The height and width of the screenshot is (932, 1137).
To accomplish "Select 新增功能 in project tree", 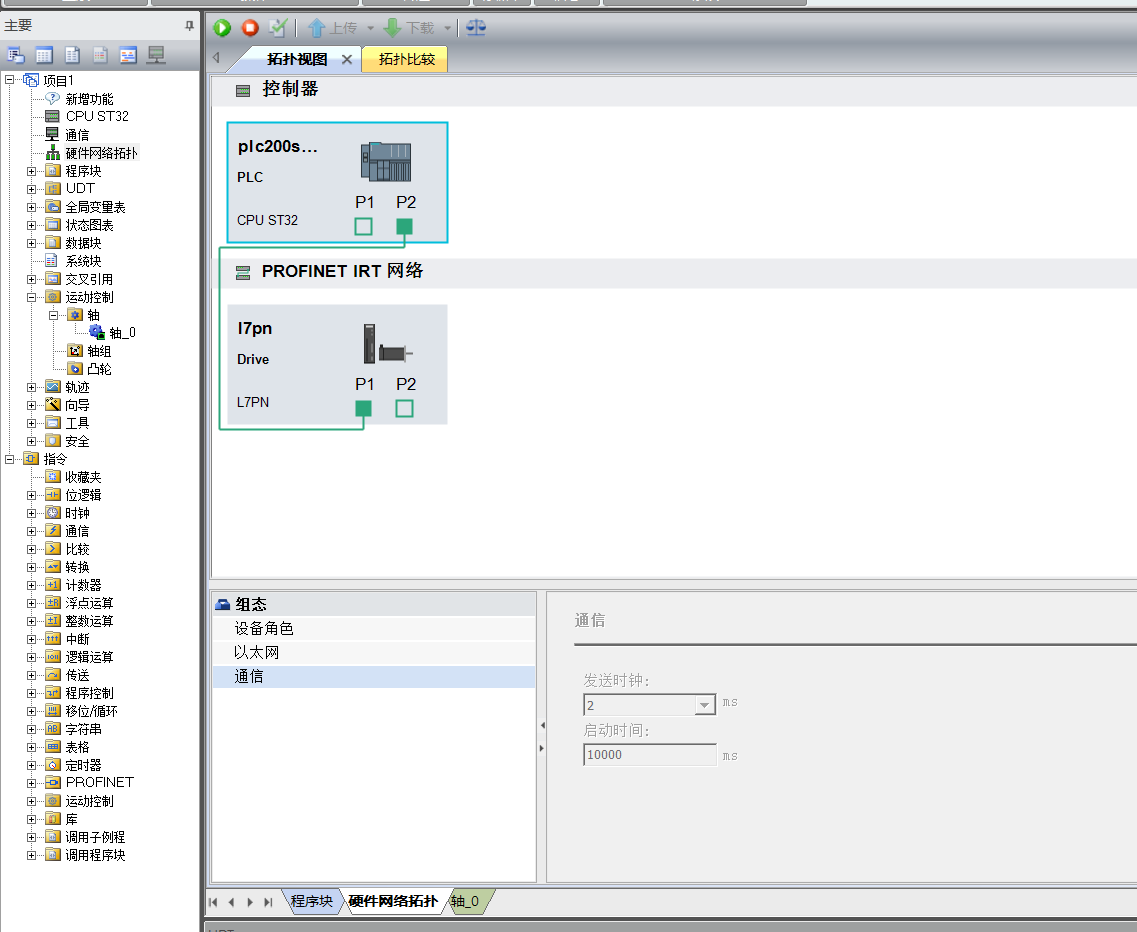I will tap(89, 99).
